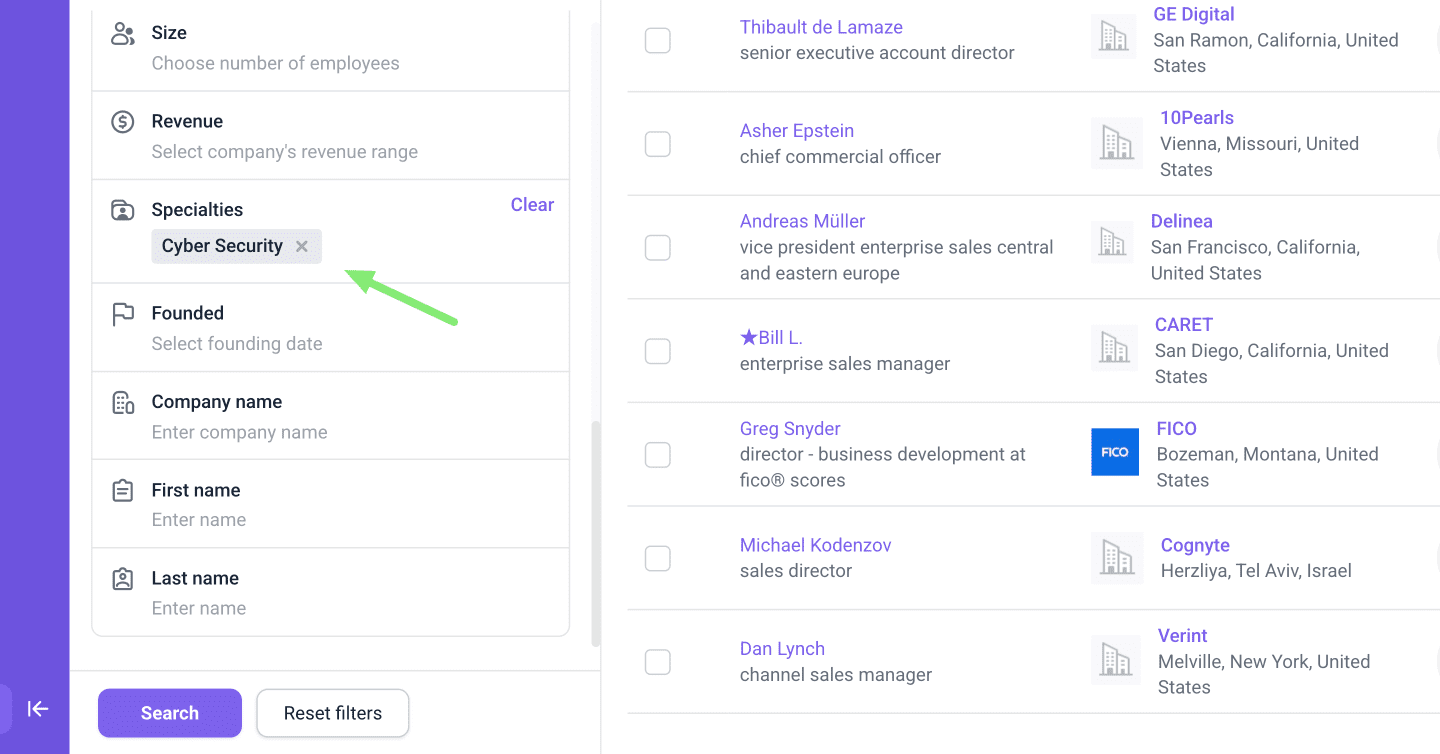Tick the checkbox next to Greg Snyder
This screenshot has width=1440, height=754.
pos(658,455)
